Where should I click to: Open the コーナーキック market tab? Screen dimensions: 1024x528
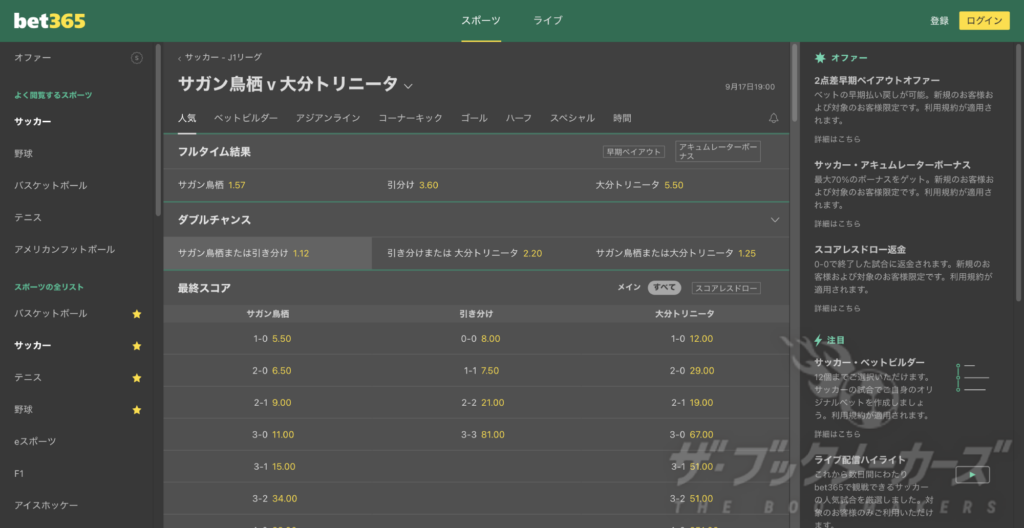411,118
